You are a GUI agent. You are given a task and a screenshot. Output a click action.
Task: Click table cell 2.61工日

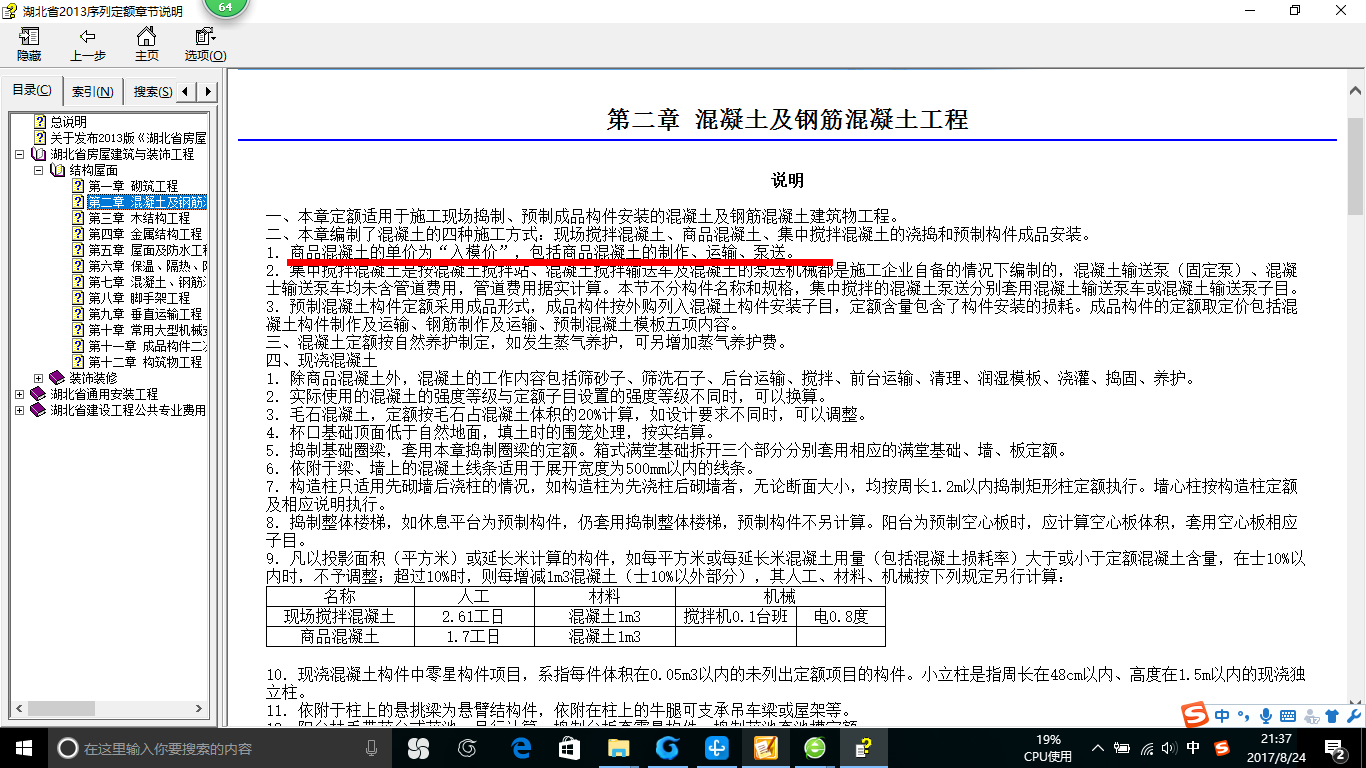473,616
